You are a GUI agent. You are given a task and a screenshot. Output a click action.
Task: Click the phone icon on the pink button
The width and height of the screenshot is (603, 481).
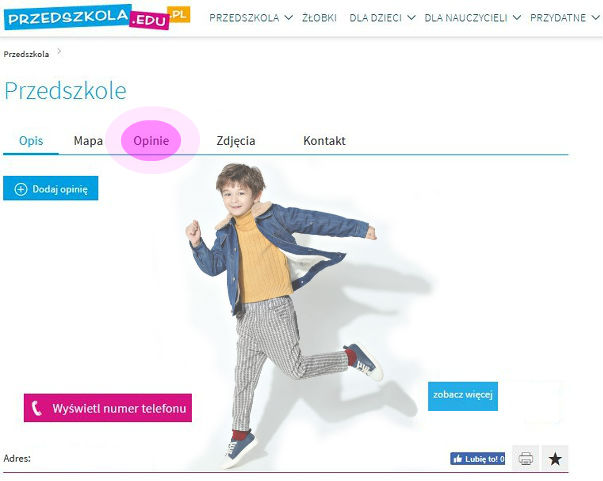37,408
